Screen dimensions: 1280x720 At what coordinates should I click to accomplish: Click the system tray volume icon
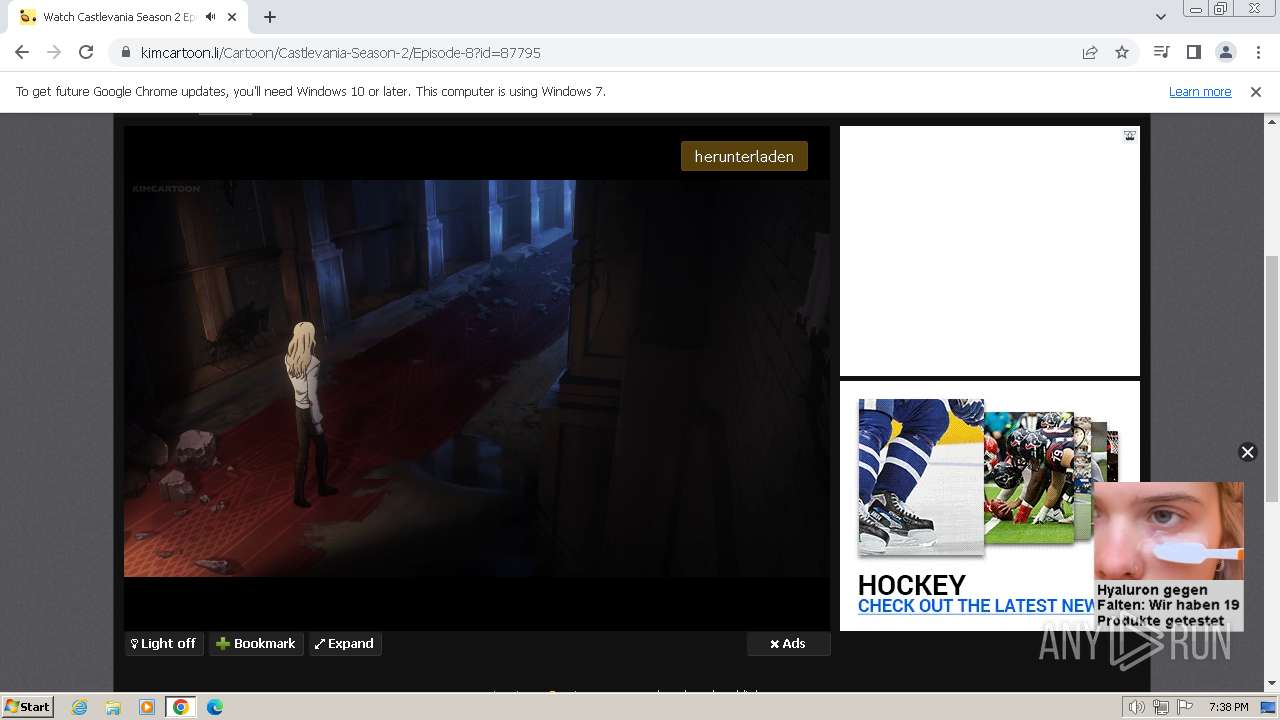[1137, 707]
